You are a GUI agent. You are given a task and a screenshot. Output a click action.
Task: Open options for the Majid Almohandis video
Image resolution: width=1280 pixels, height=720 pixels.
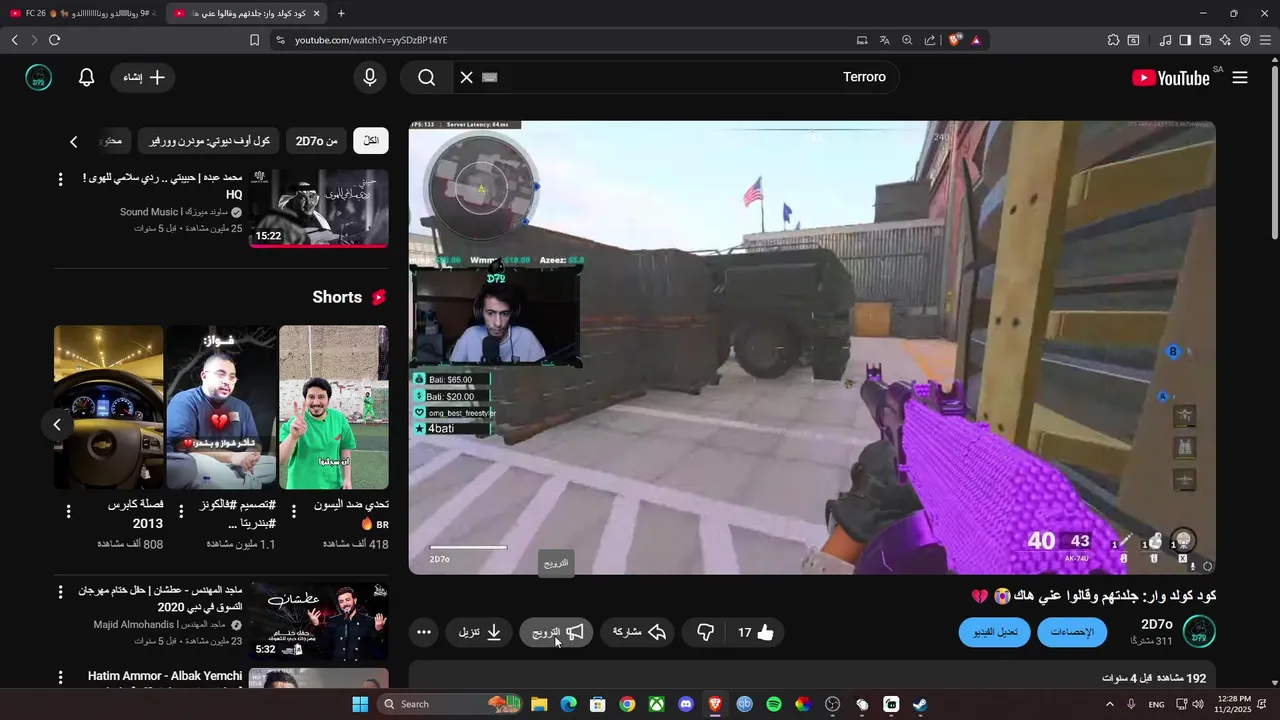tap(60, 593)
